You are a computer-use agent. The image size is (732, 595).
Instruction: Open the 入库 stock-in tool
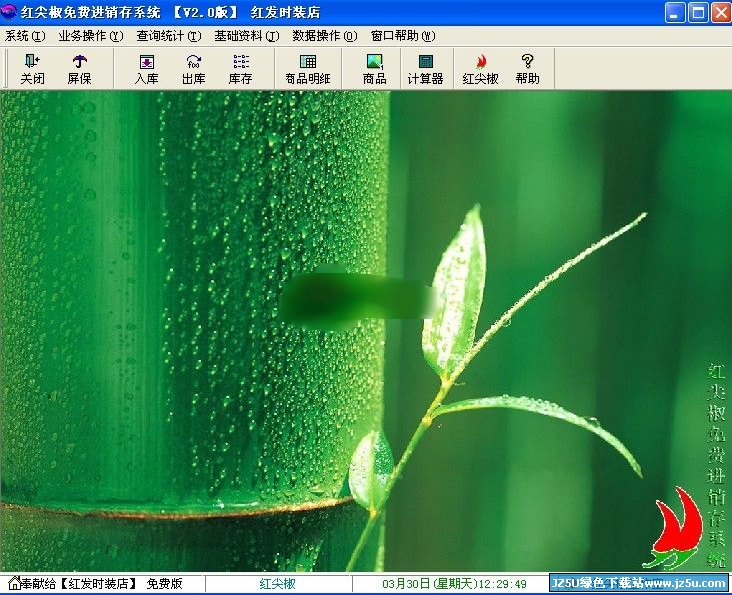tap(146, 68)
